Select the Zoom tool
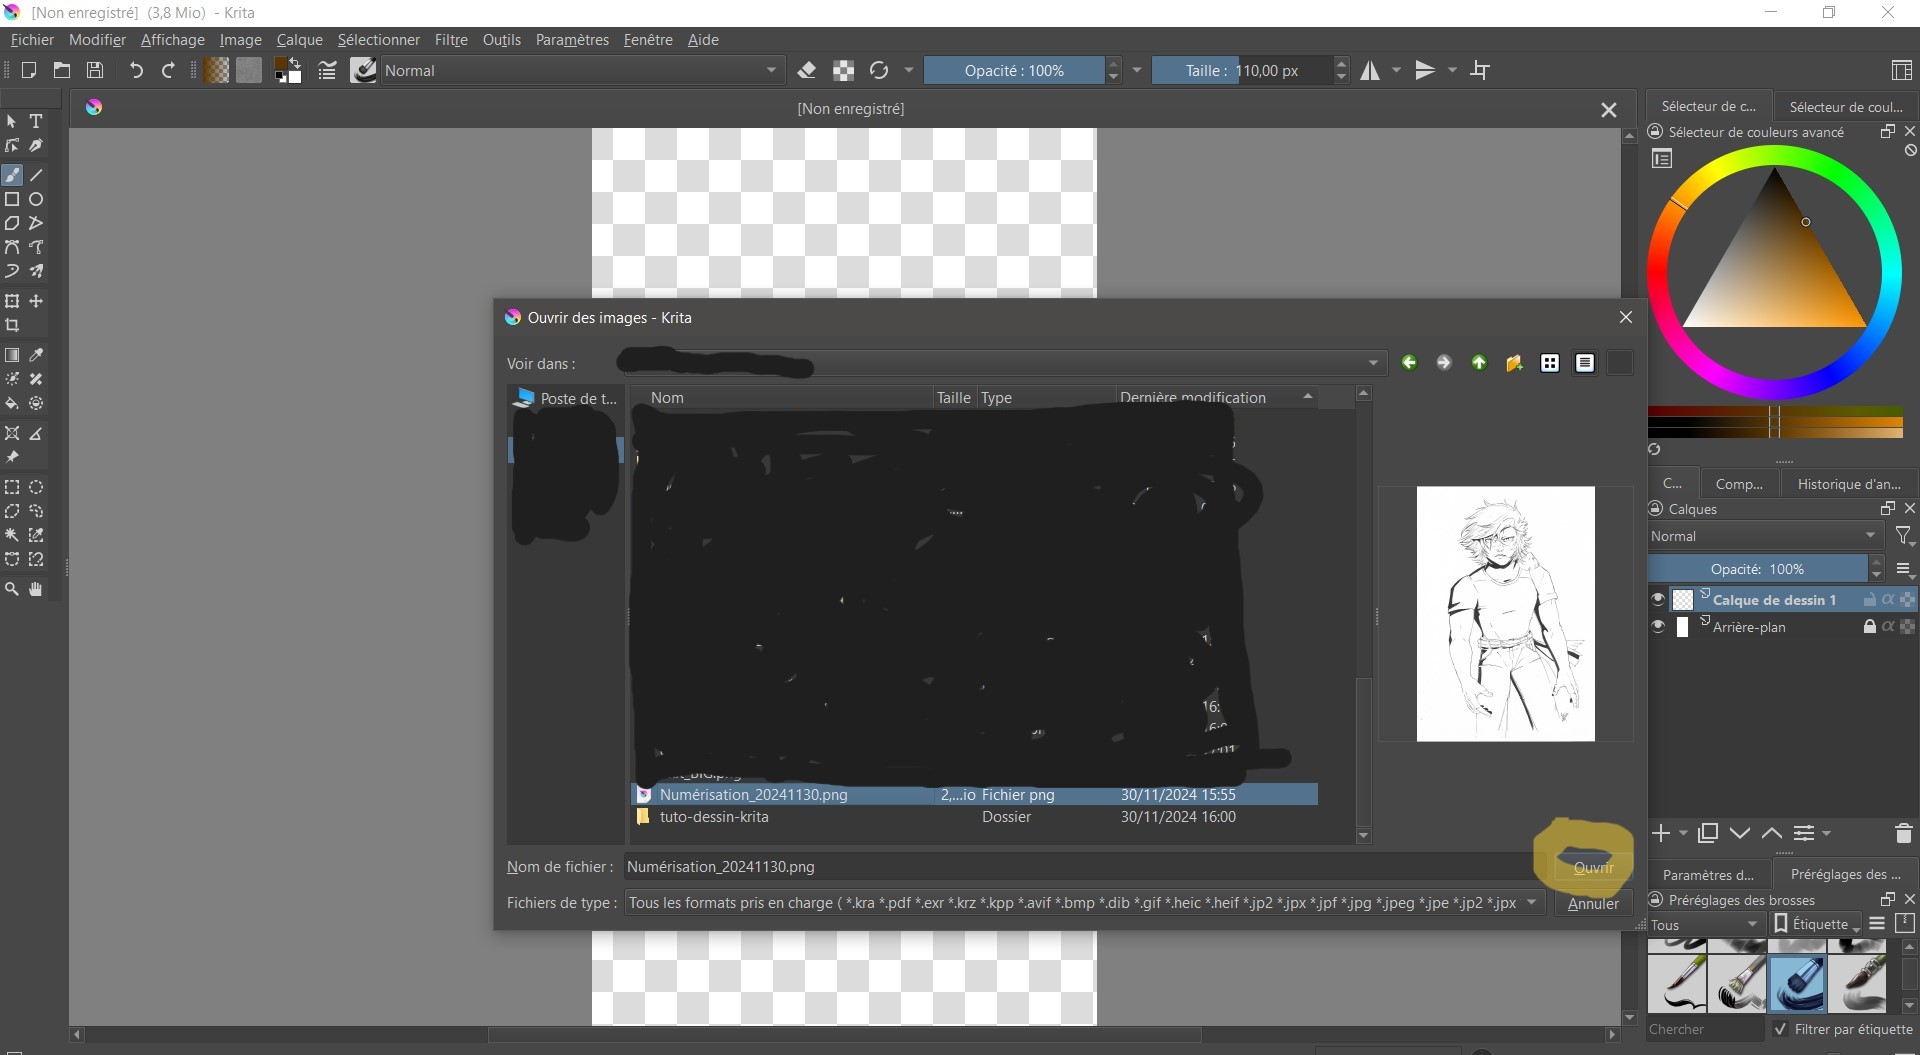1920x1055 pixels. point(12,589)
